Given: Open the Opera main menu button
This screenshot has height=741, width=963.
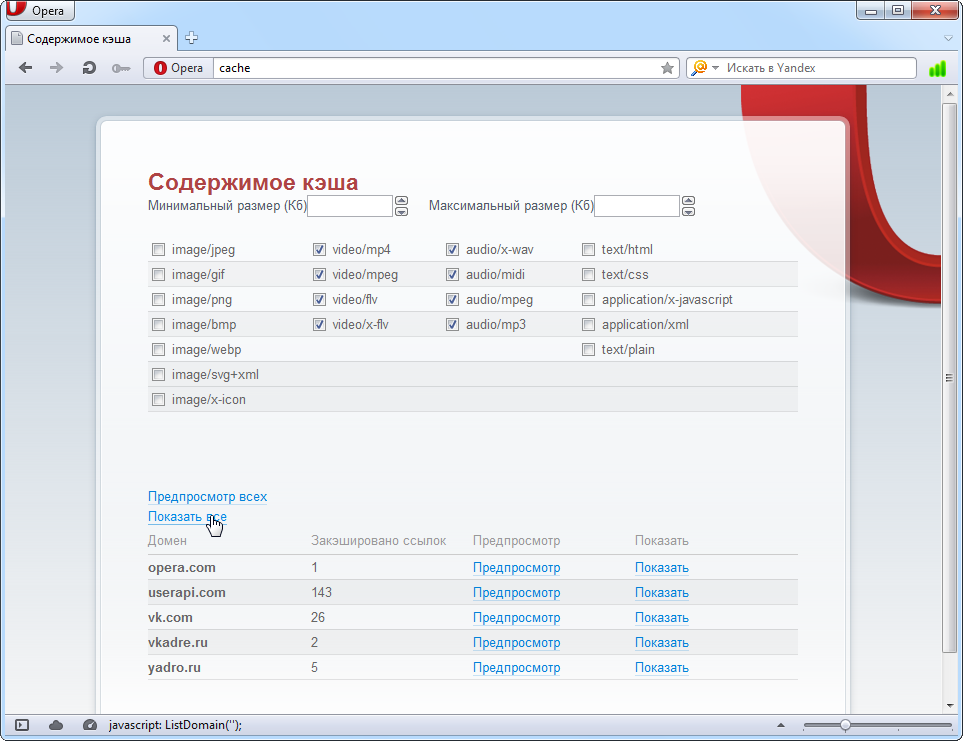Looking at the screenshot, I should tap(38, 10).
